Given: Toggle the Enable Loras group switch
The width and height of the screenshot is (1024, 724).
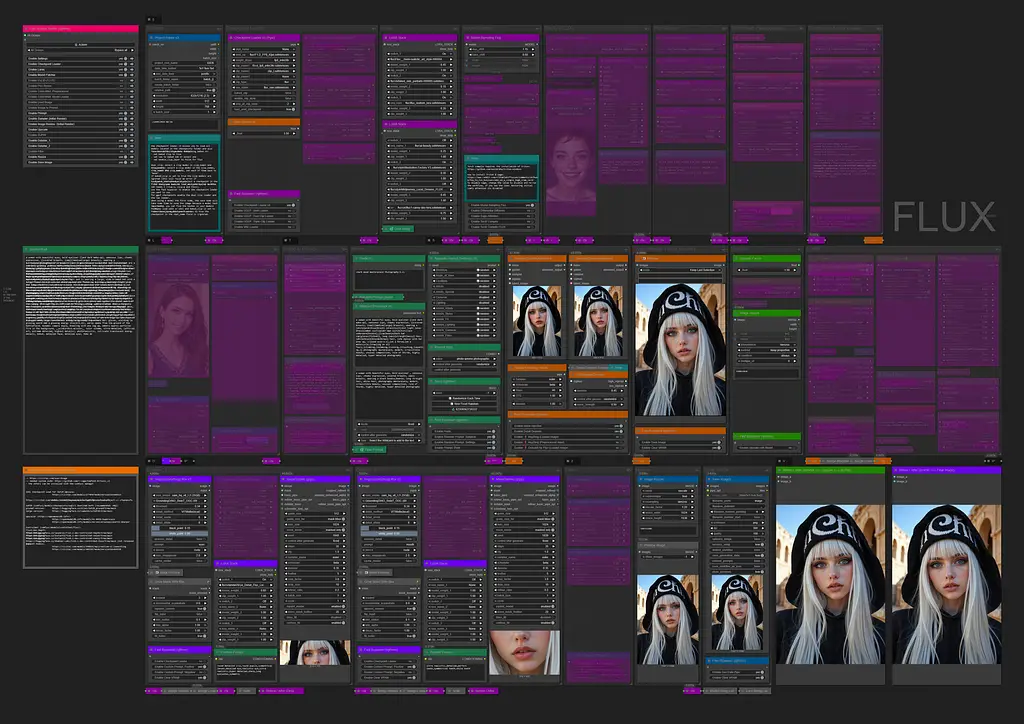Looking at the screenshot, I should [125, 69].
